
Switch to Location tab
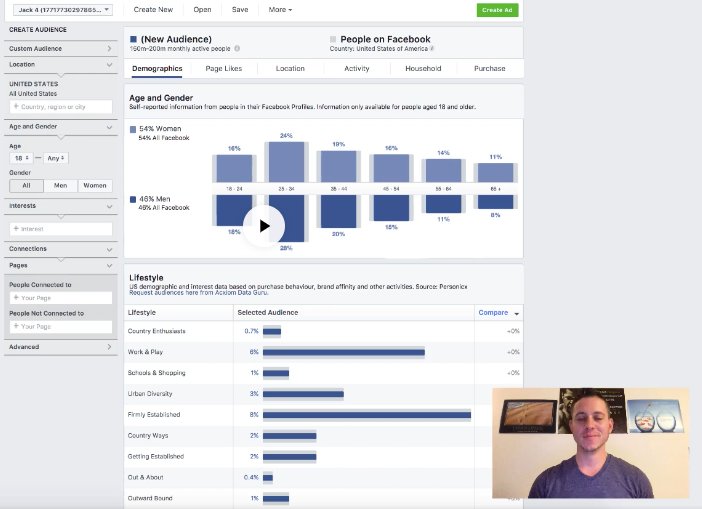click(x=290, y=68)
